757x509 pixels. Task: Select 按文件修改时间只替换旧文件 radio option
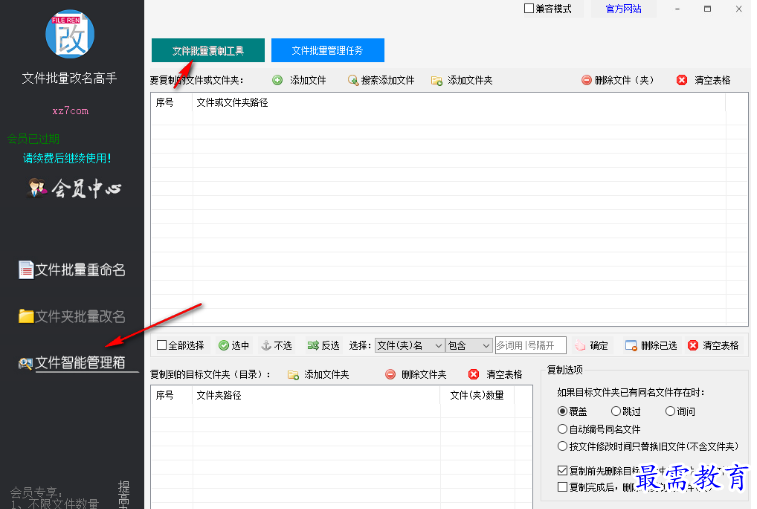(x=562, y=446)
